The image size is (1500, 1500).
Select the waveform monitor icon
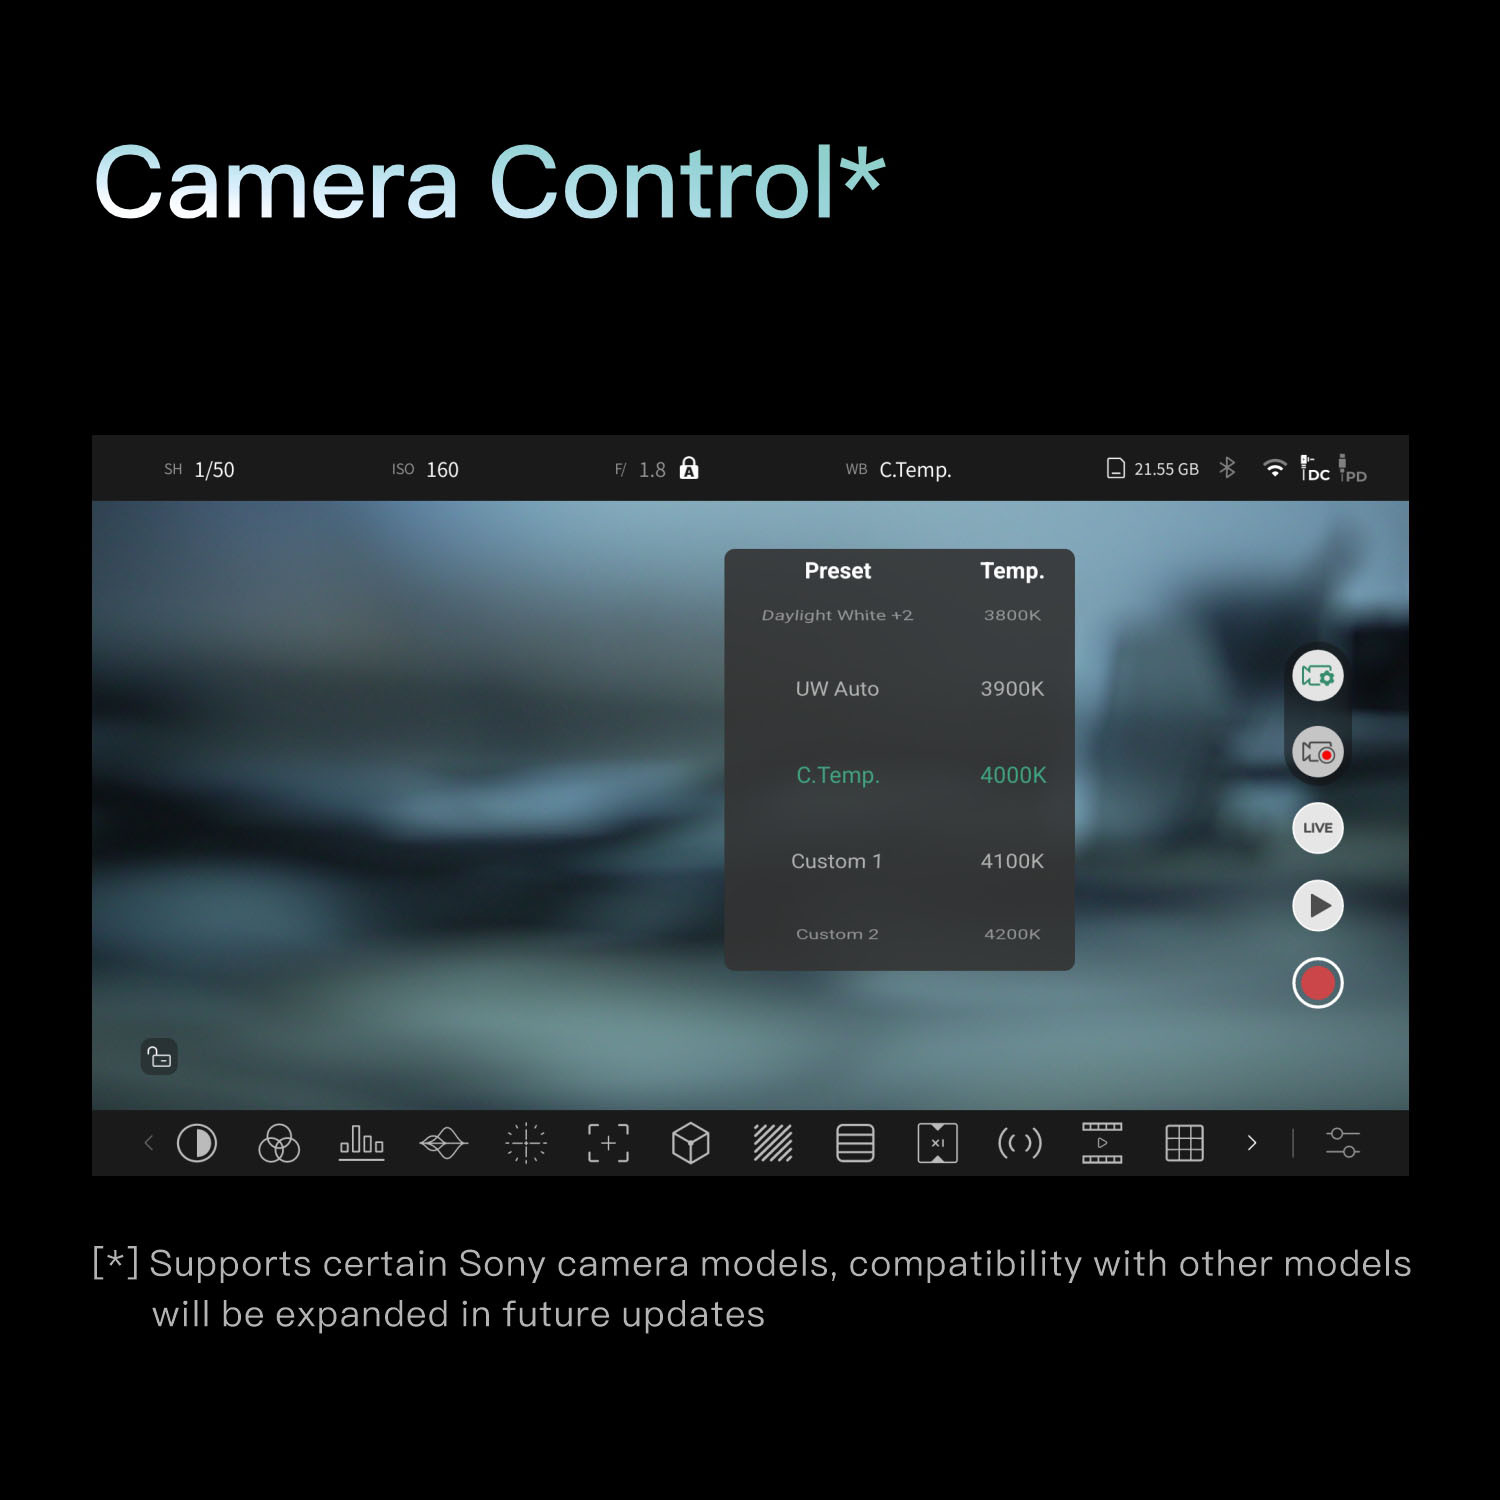(x=443, y=1142)
